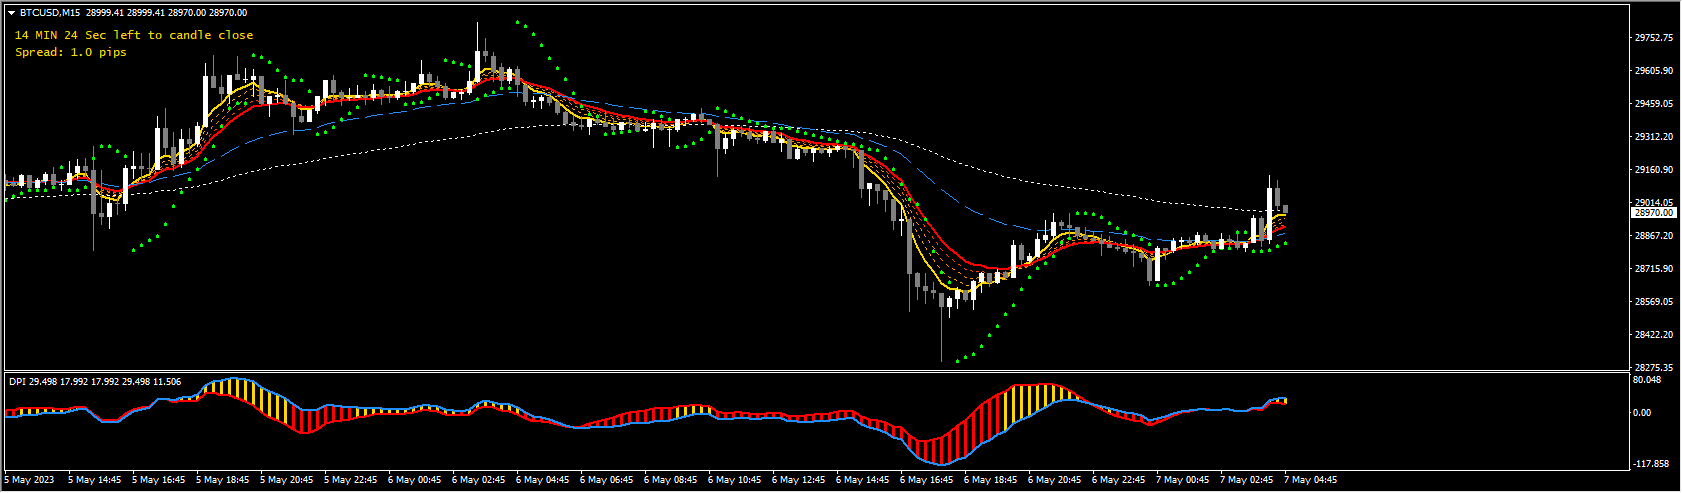
Task: Click the BTCUSD,M15 chart symbol label
Action: point(51,13)
